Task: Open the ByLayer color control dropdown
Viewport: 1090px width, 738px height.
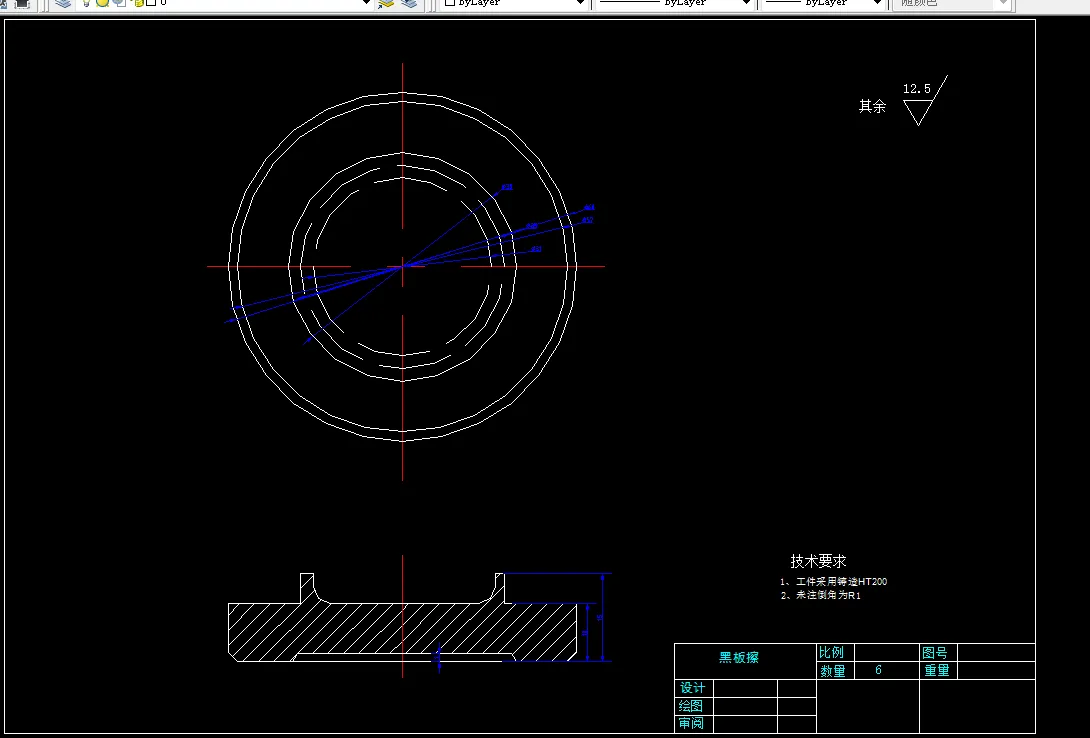Action: 515,3
